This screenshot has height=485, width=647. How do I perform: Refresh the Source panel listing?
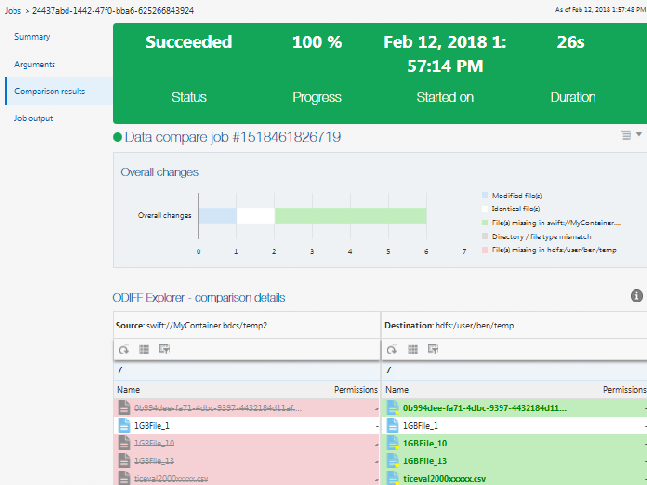tap(124, 350)
